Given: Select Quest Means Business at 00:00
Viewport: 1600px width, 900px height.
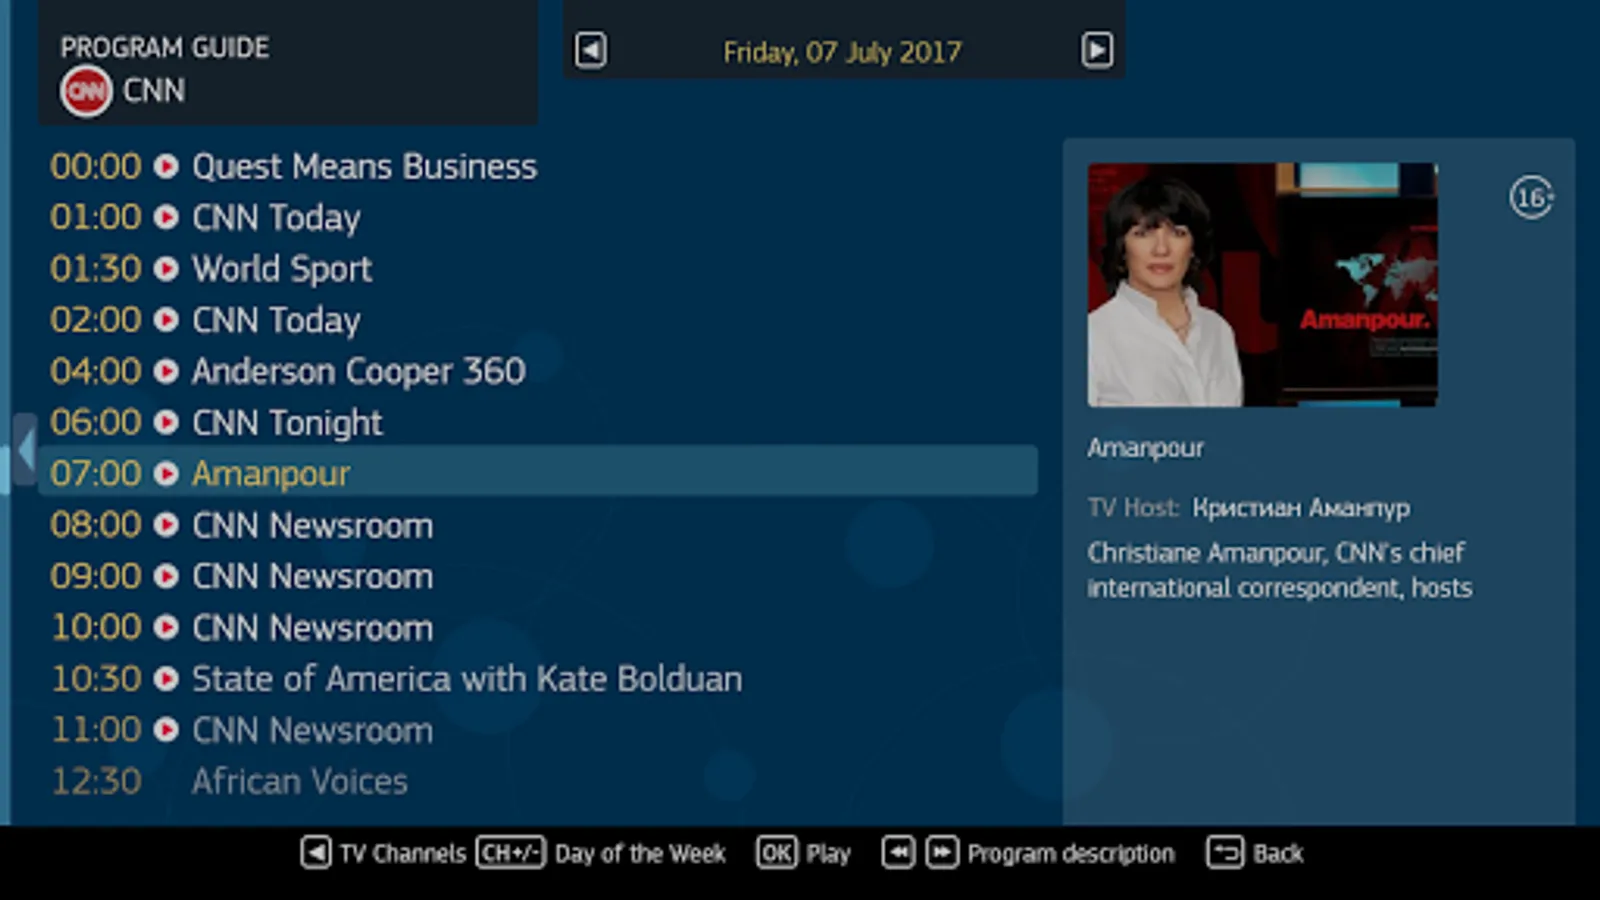Looking at the screenshot, I should (x=538, y=166).
